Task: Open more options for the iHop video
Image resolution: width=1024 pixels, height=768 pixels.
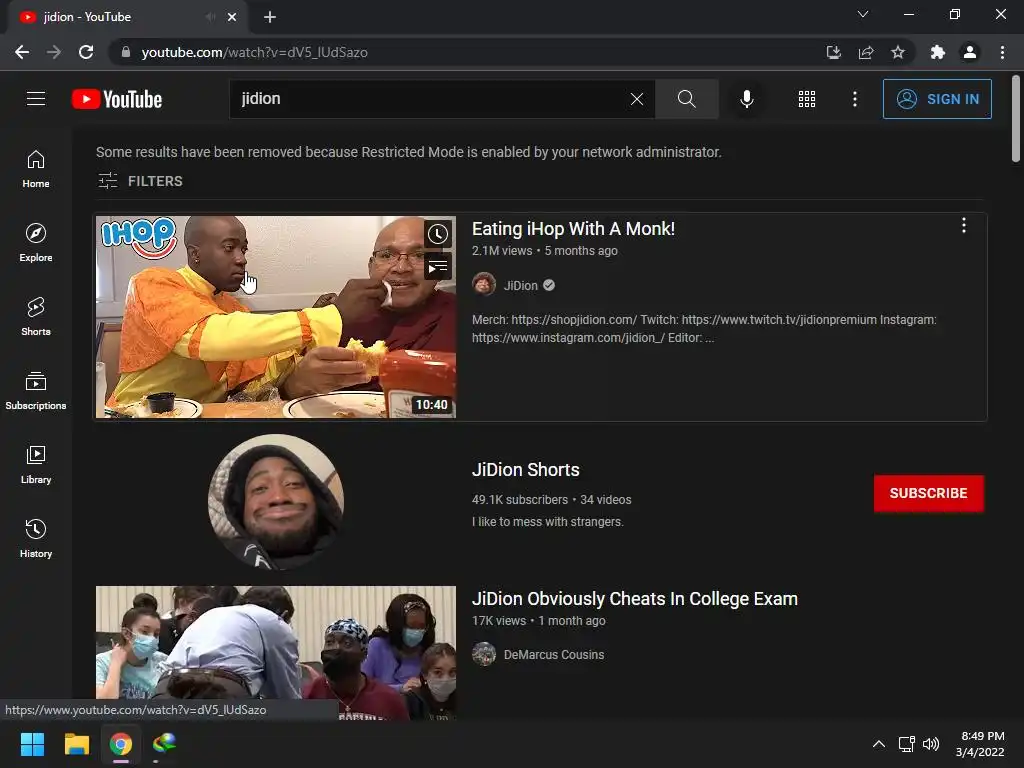Action: (963, 226)
